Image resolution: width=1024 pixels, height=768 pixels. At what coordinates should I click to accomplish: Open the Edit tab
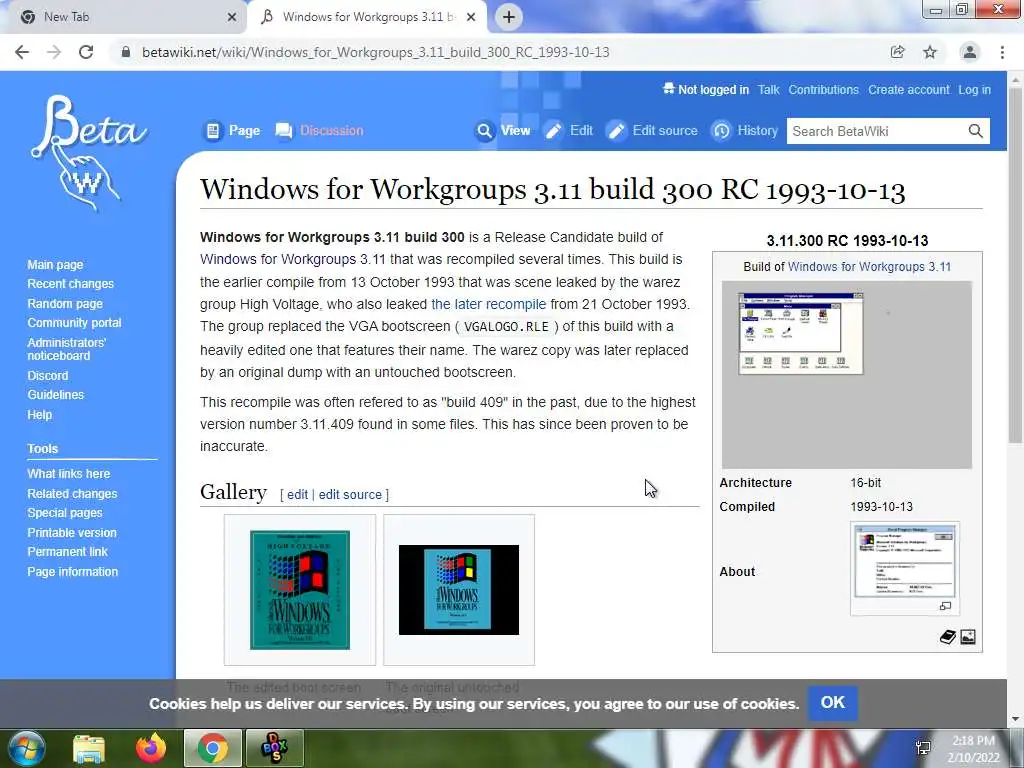pyautogui.click(x=569, y=131)
